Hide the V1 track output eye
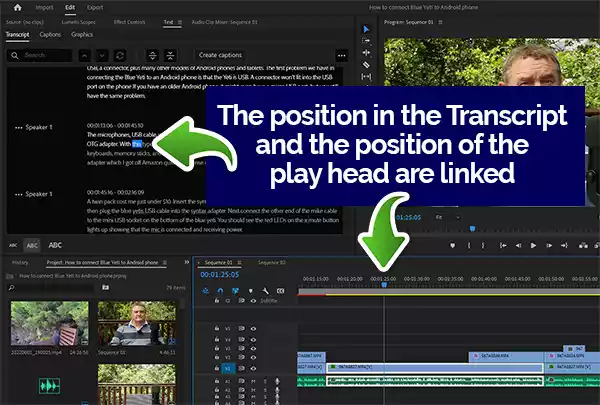 coord(253,368)
